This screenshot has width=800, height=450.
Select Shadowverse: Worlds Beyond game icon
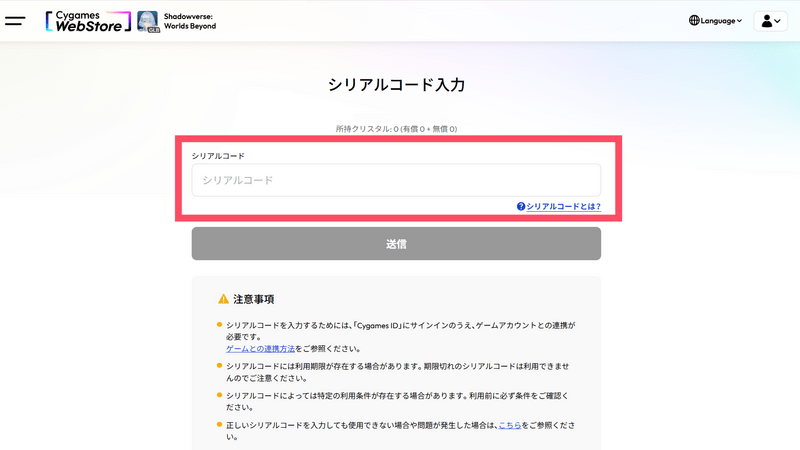coord(148,21)
